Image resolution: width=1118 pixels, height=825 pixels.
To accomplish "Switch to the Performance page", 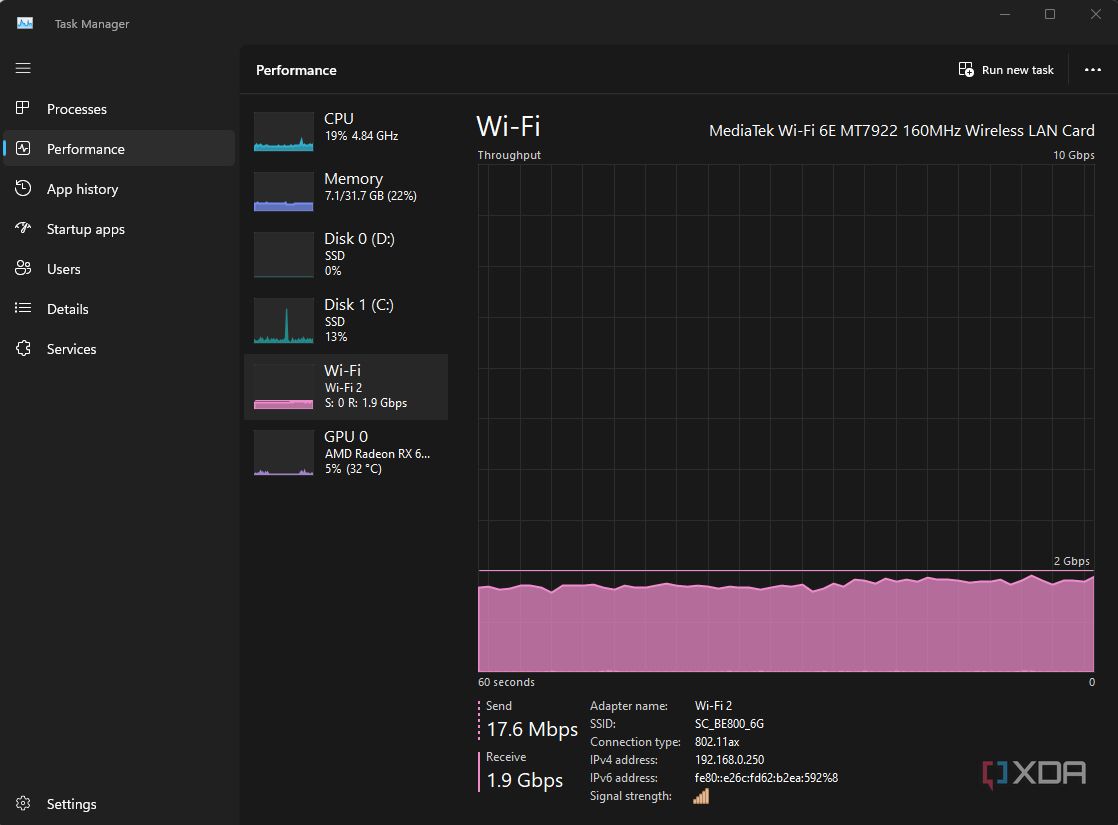I will coord(119,148).
